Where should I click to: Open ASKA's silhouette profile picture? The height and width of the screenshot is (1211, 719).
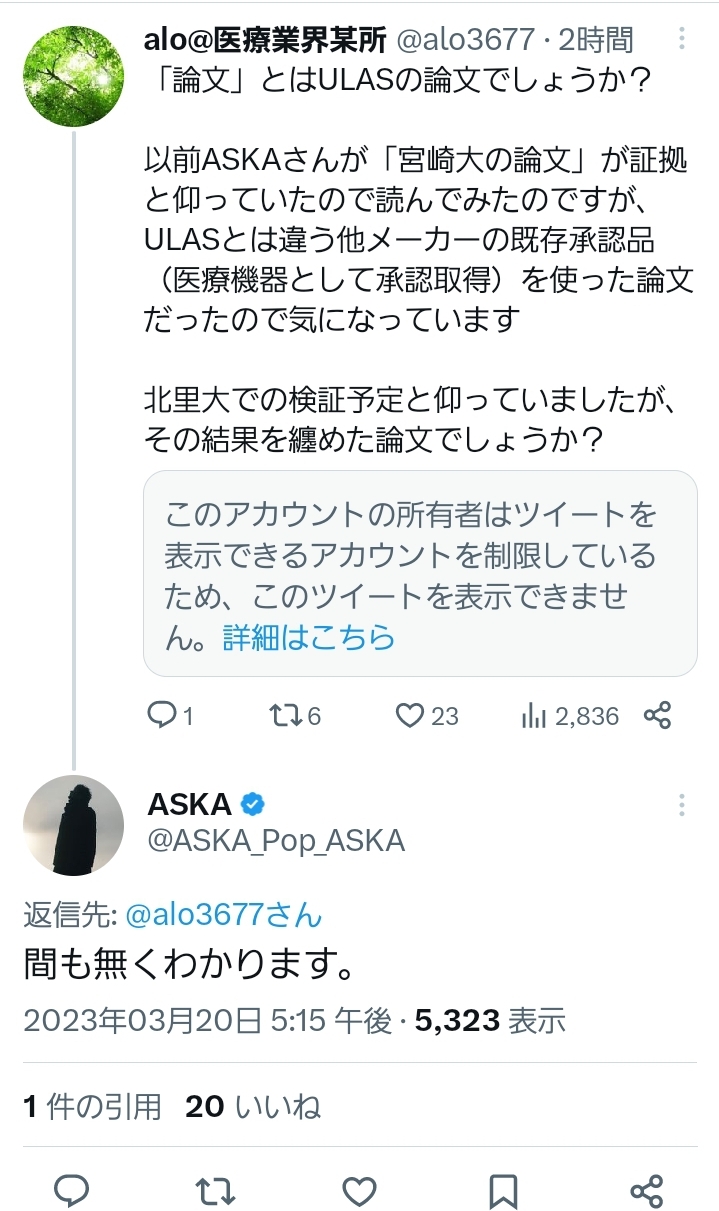click(x=73, y=825)
